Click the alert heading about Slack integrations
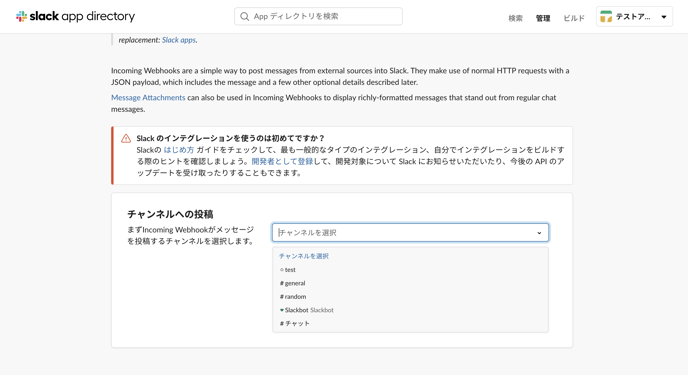688x375 pixels. click(x=230, y=138)
